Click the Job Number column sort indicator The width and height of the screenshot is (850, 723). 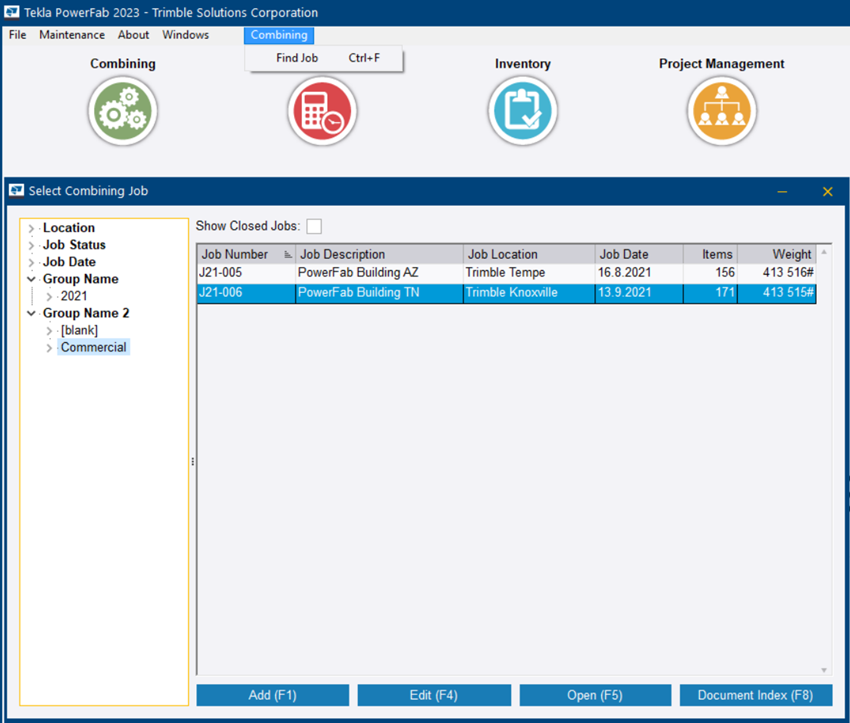288,254
